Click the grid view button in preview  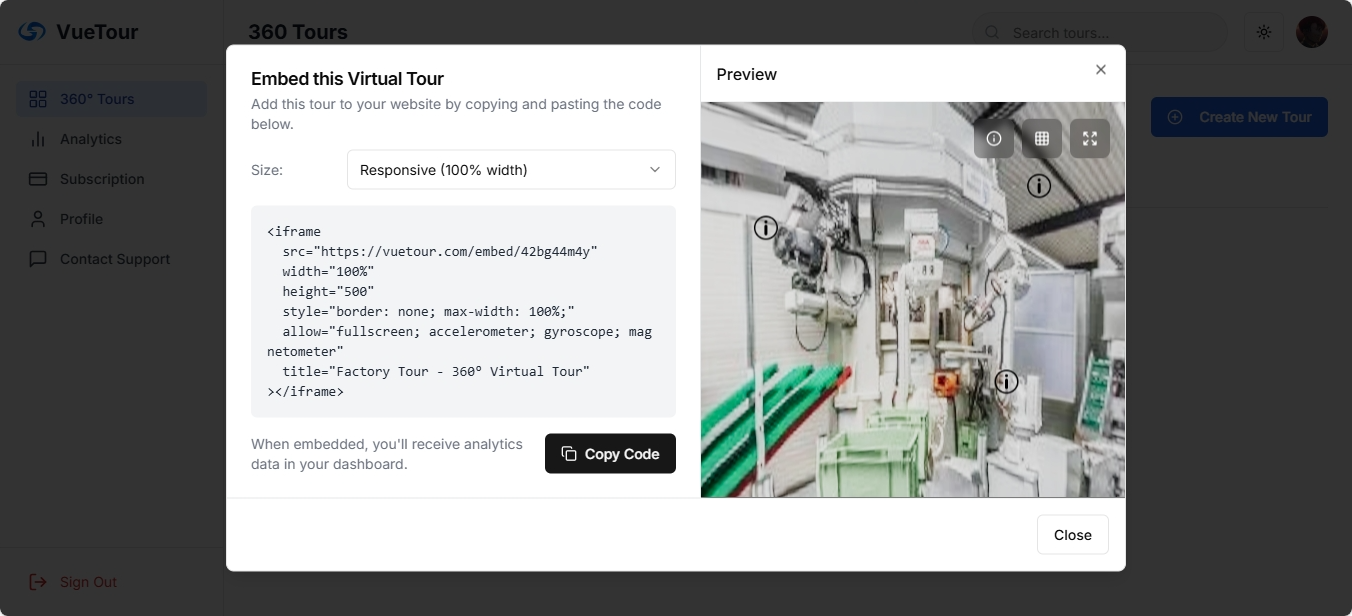1042,139
